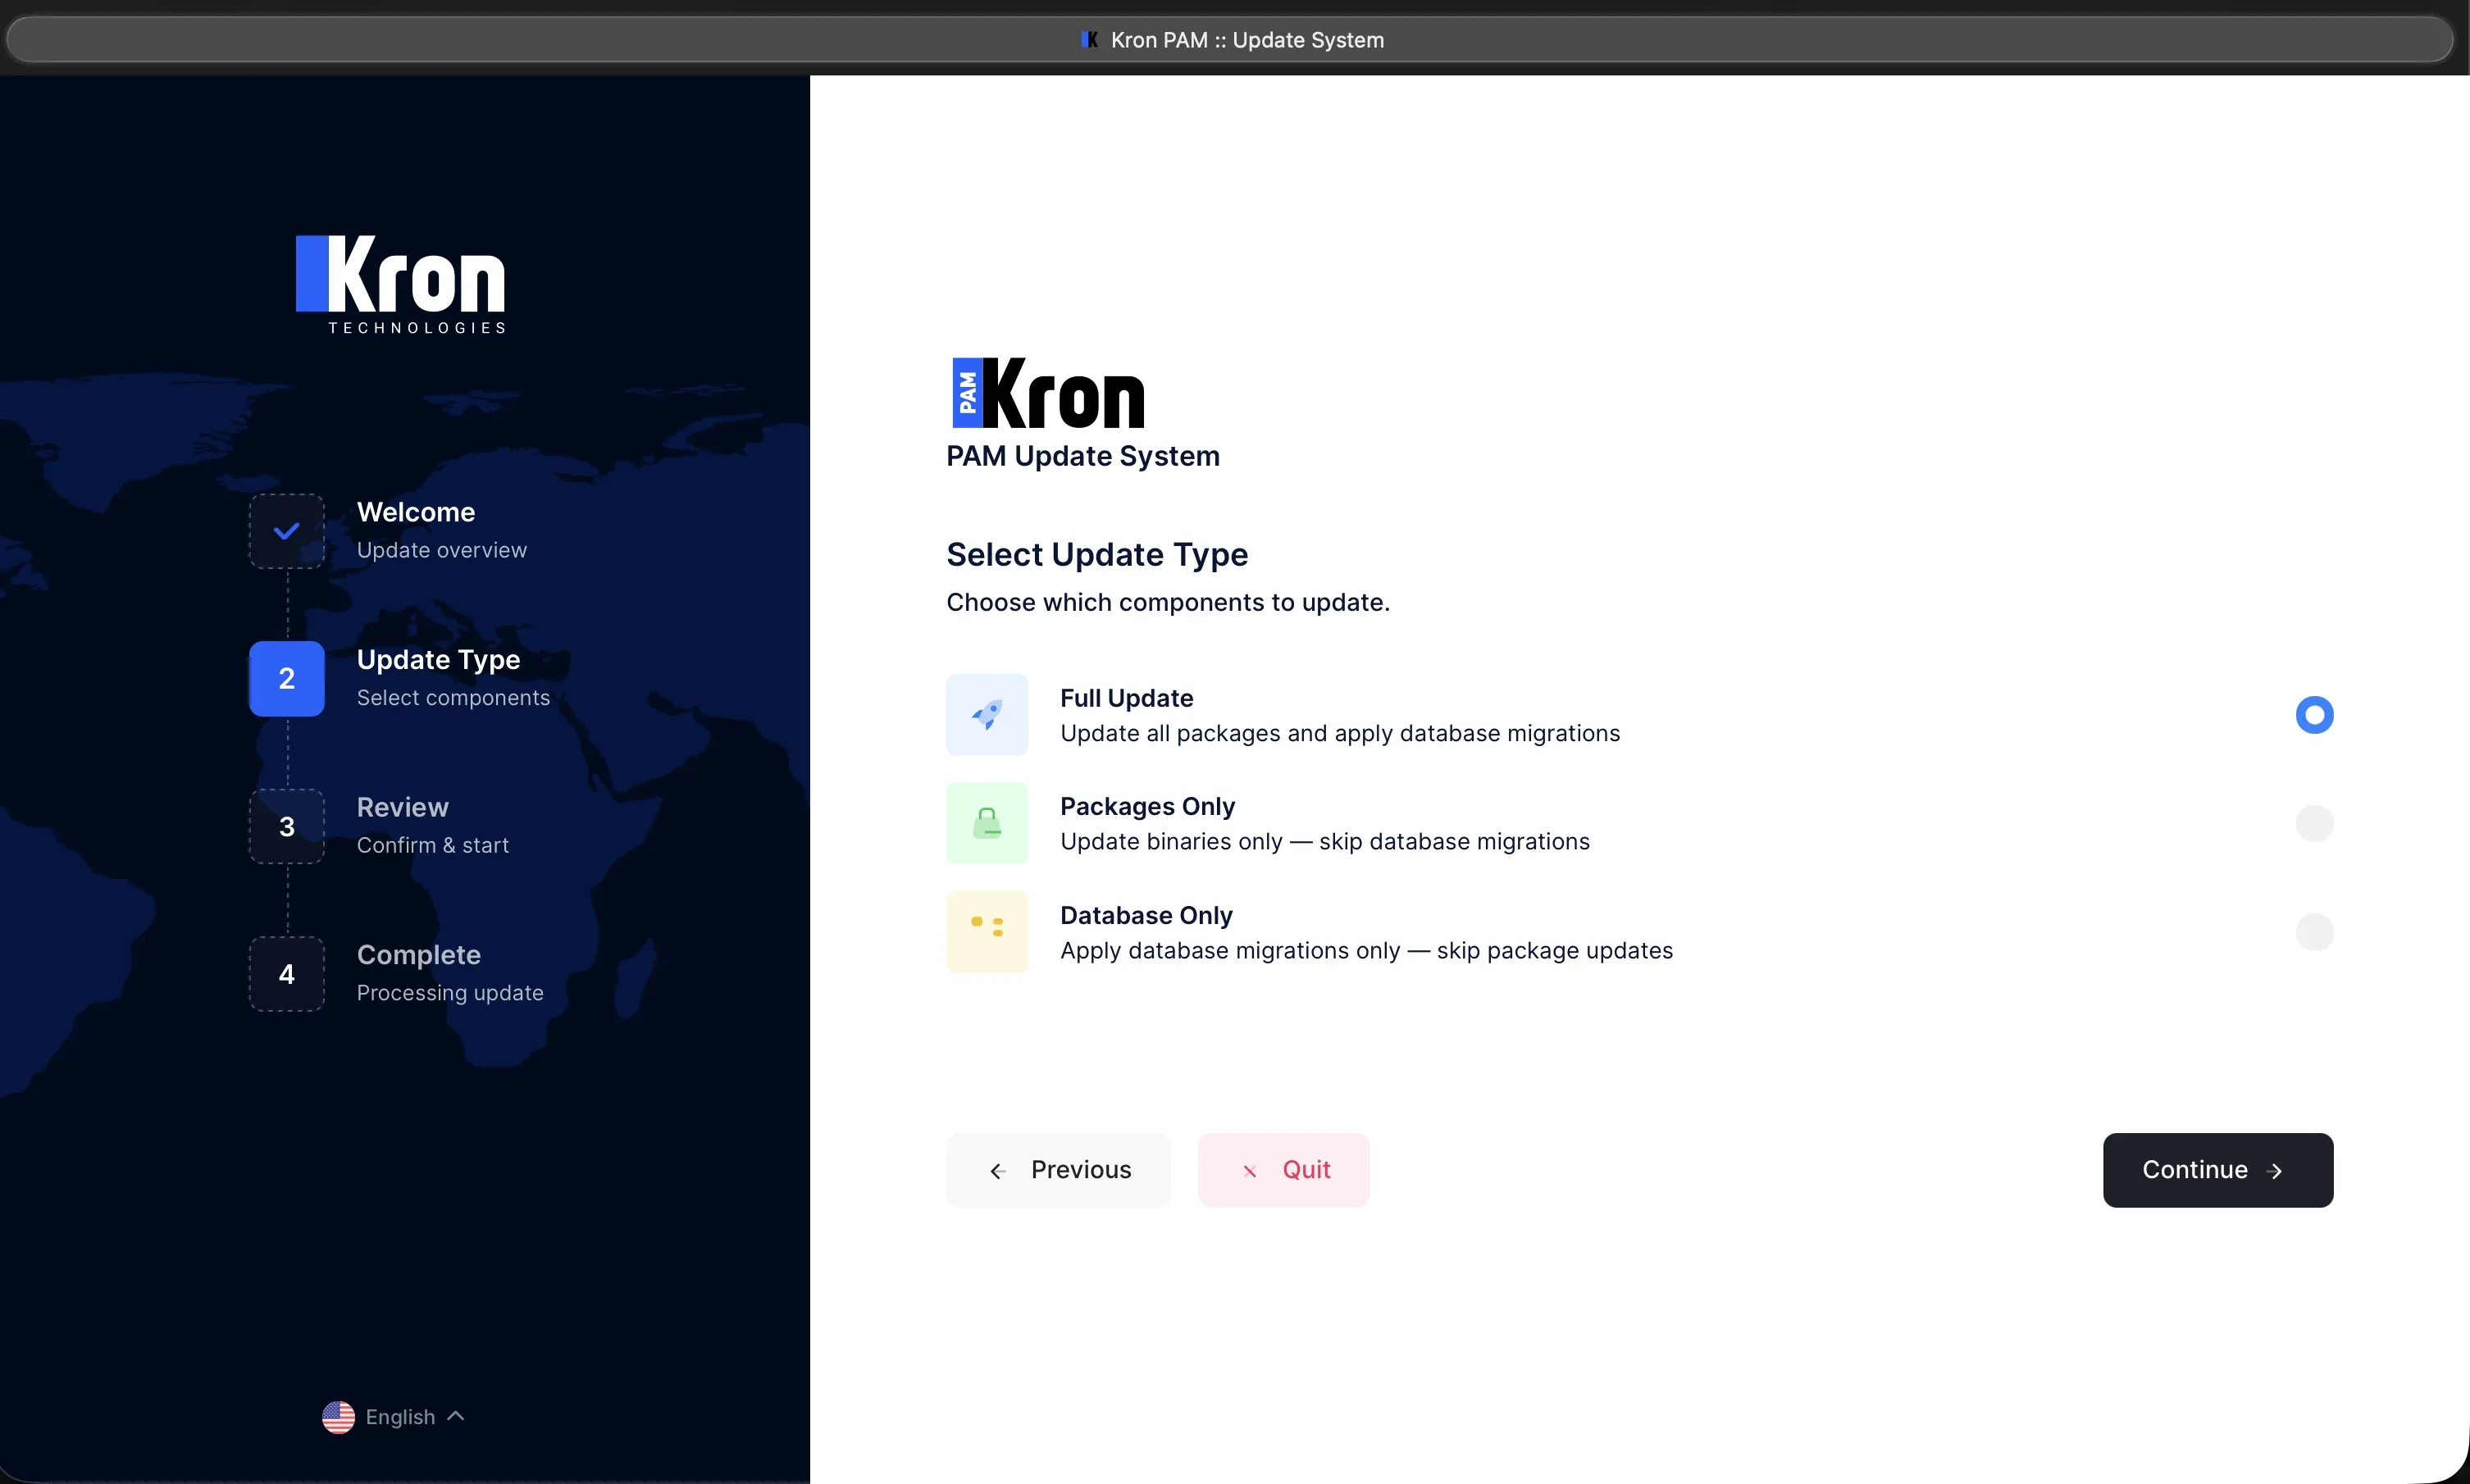Click the US flag language icon
2470x1484 pixels.
(x=338, y=1417)
